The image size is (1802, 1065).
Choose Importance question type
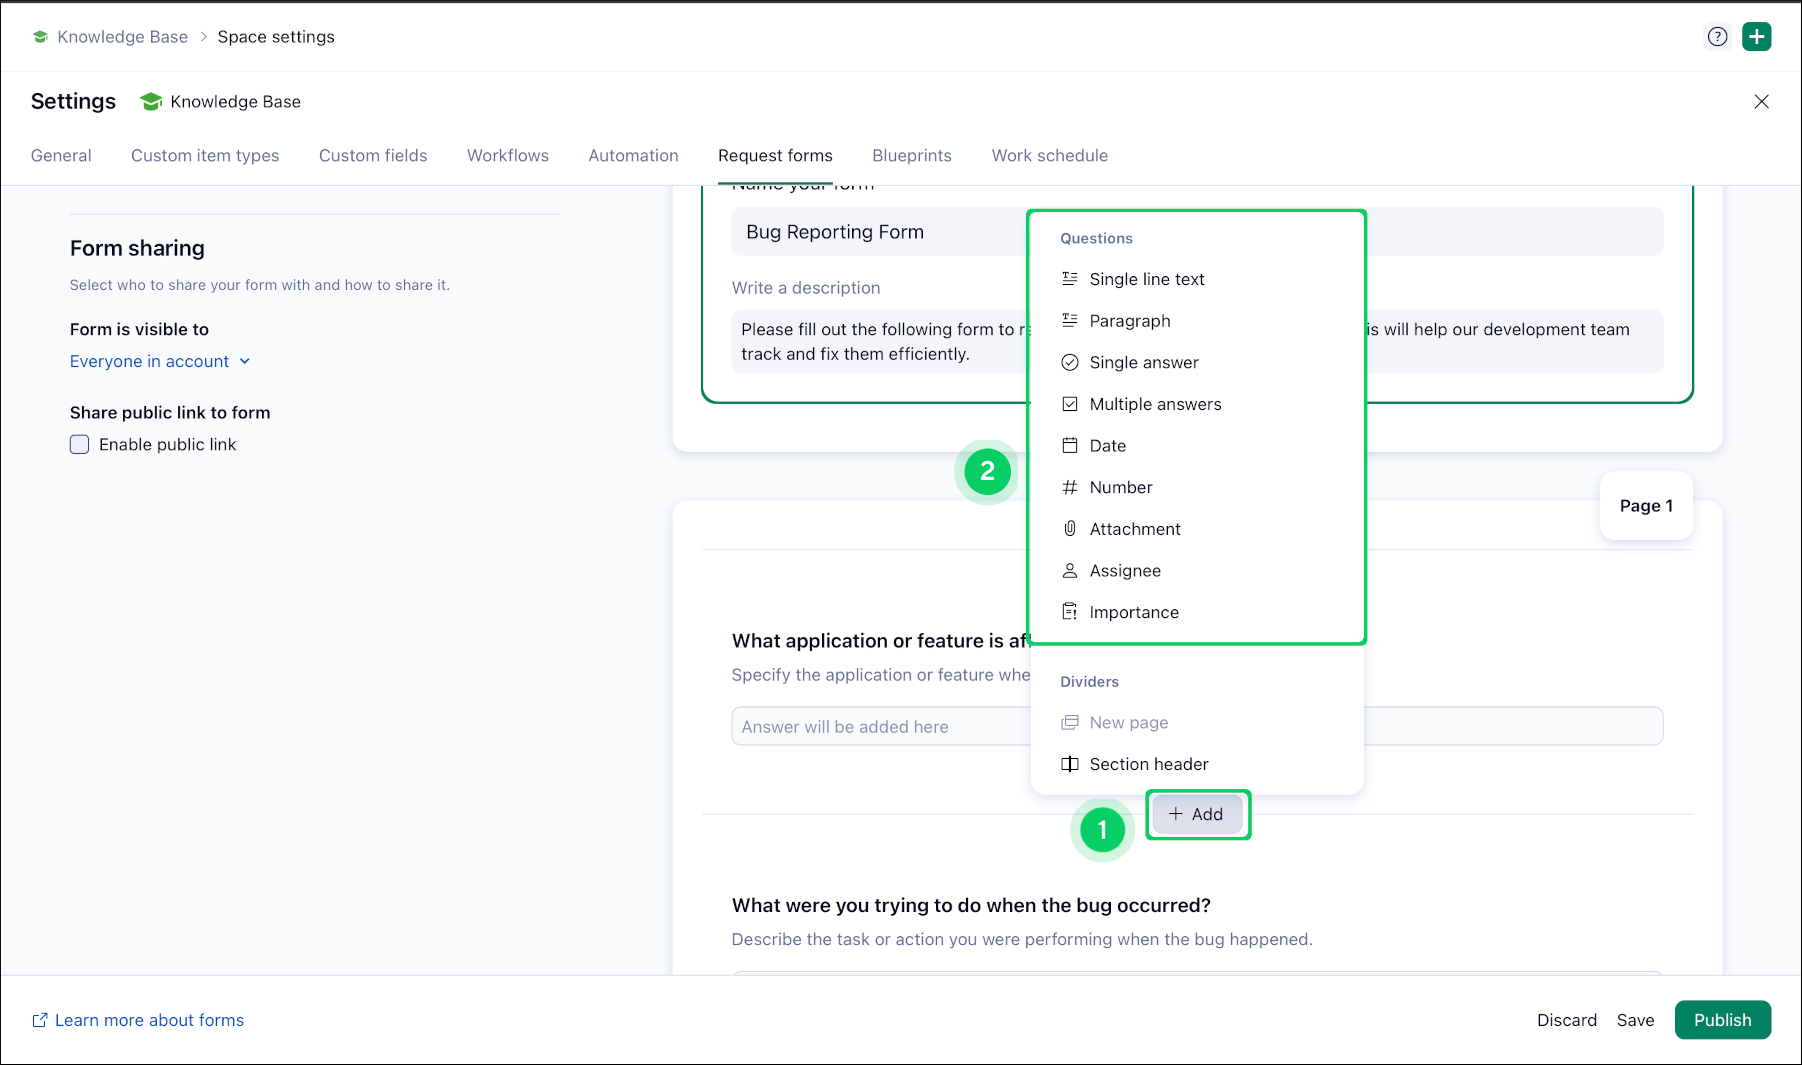[x=1133, y=613]
